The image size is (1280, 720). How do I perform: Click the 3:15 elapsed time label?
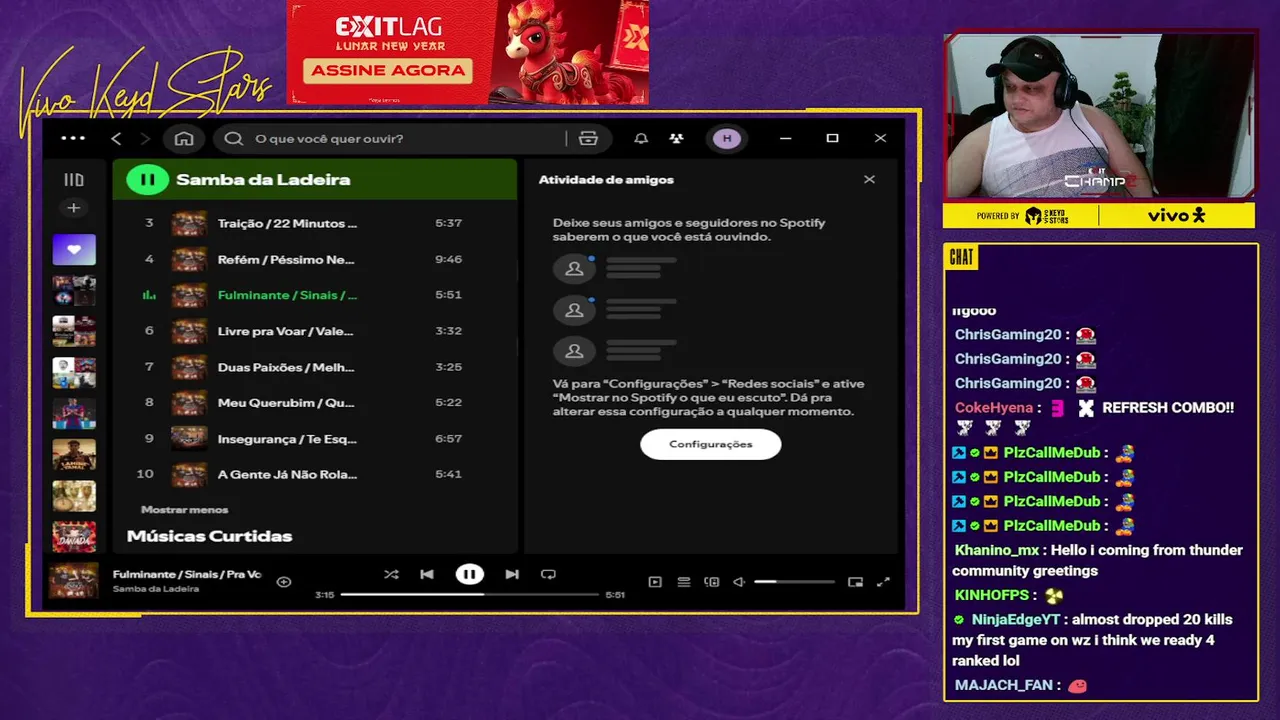pos(324,595)
